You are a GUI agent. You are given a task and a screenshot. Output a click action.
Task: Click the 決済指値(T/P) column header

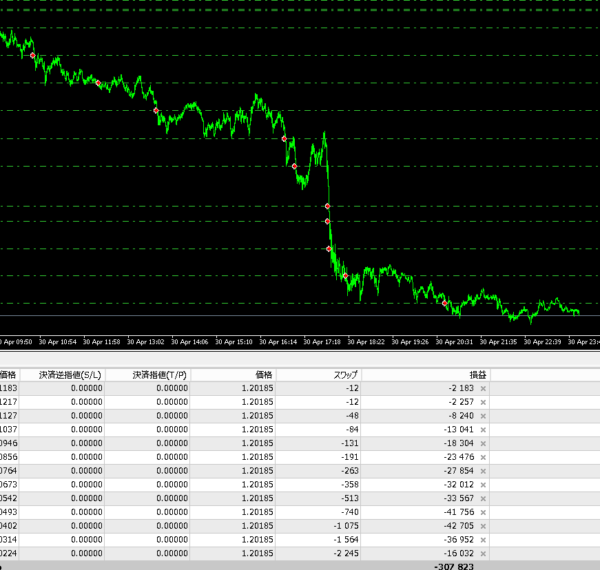tap(160, 374)
